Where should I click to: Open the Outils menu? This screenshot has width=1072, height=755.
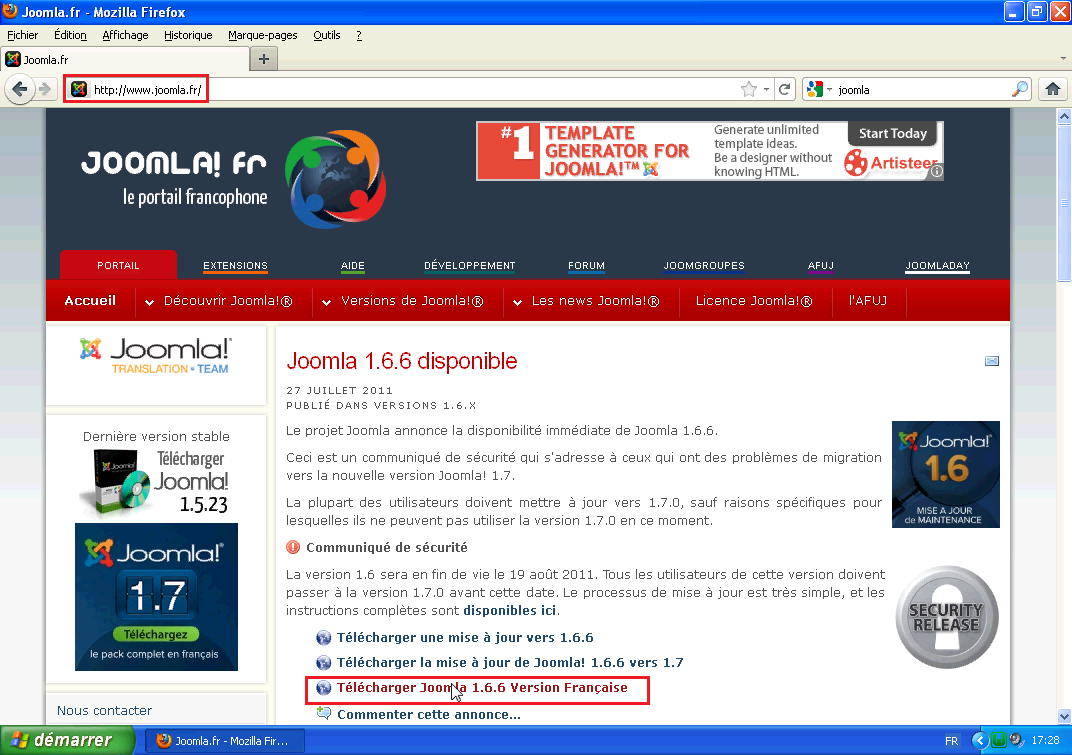click(x=327, y=35)
